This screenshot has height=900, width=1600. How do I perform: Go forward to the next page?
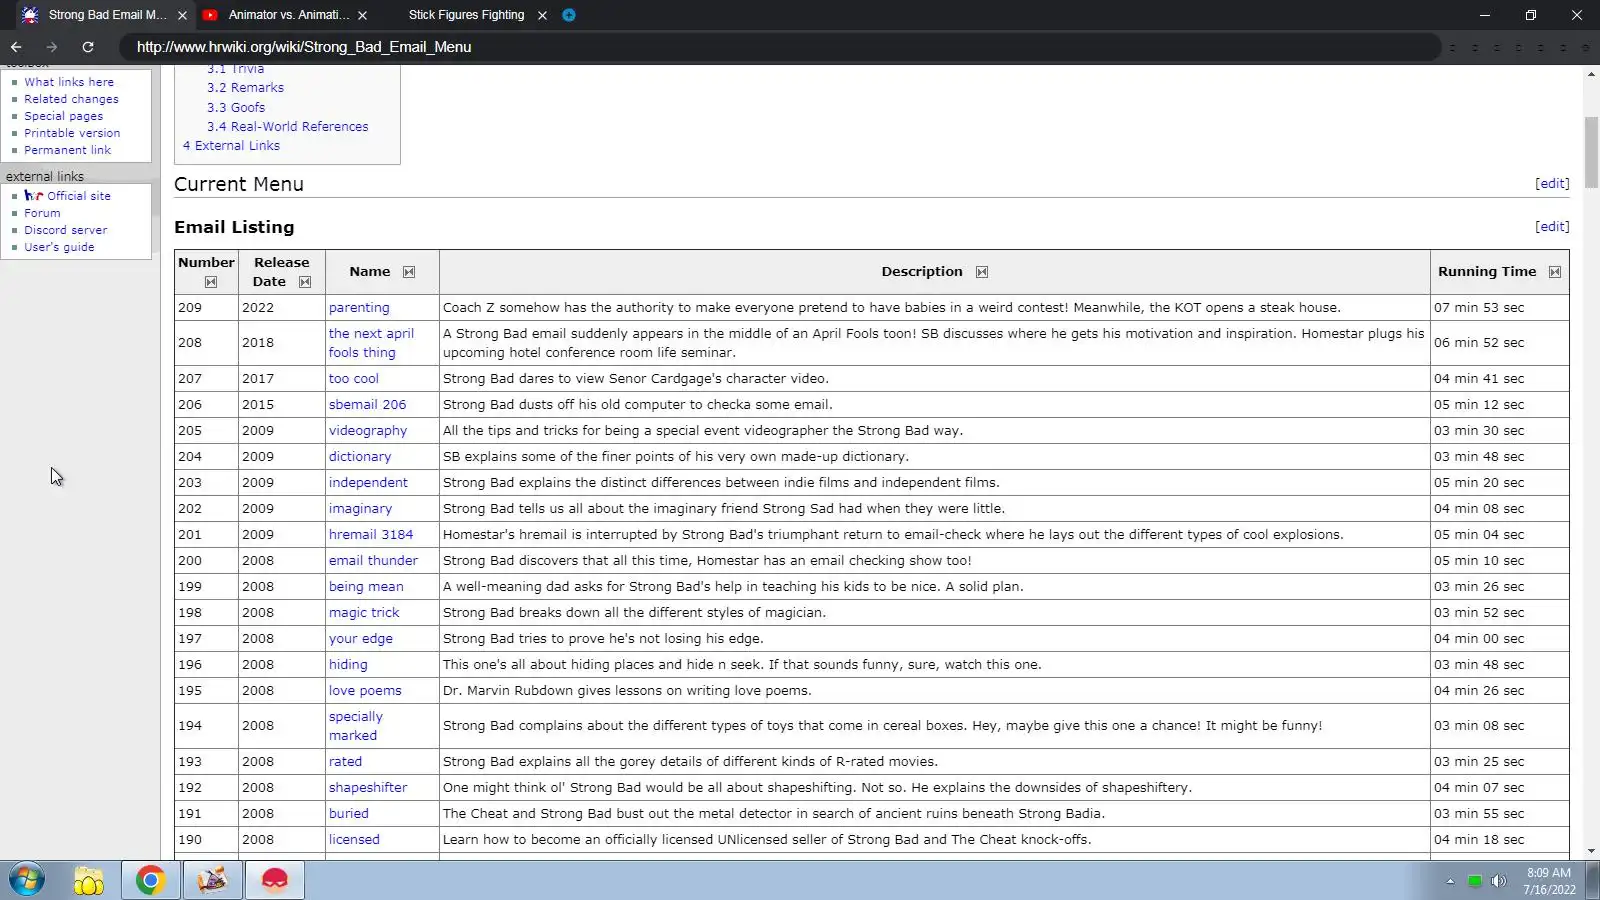pos(52,47)
